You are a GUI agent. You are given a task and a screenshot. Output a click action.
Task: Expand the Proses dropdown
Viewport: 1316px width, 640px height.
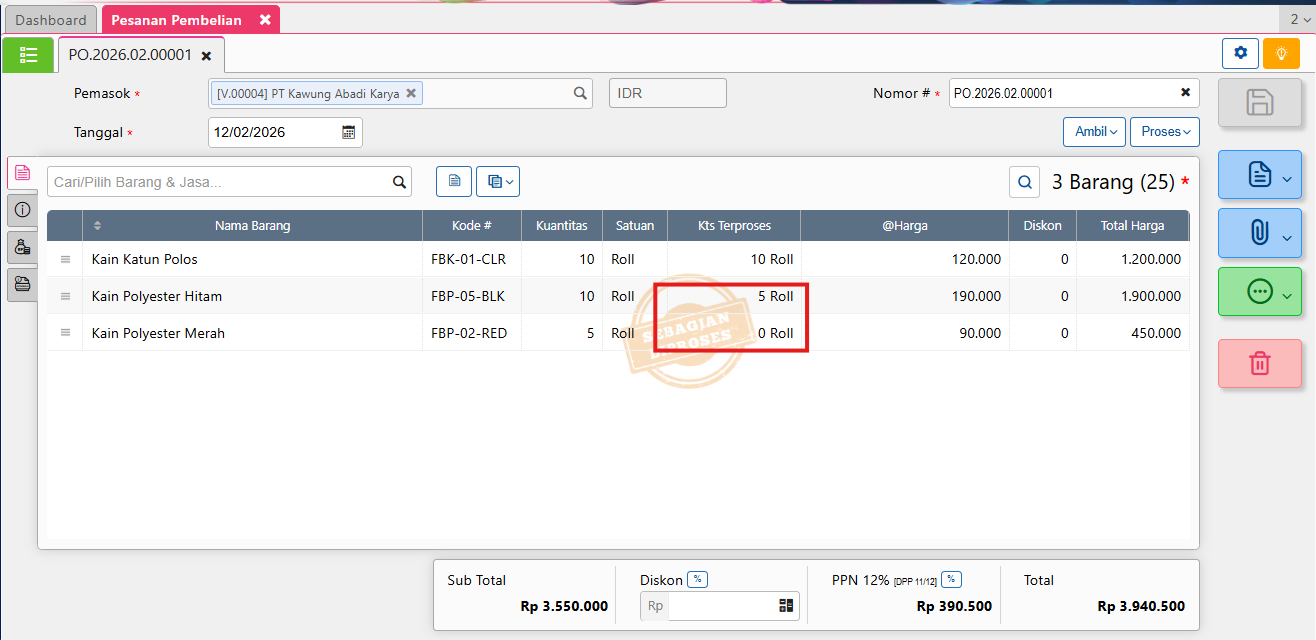1165,132
